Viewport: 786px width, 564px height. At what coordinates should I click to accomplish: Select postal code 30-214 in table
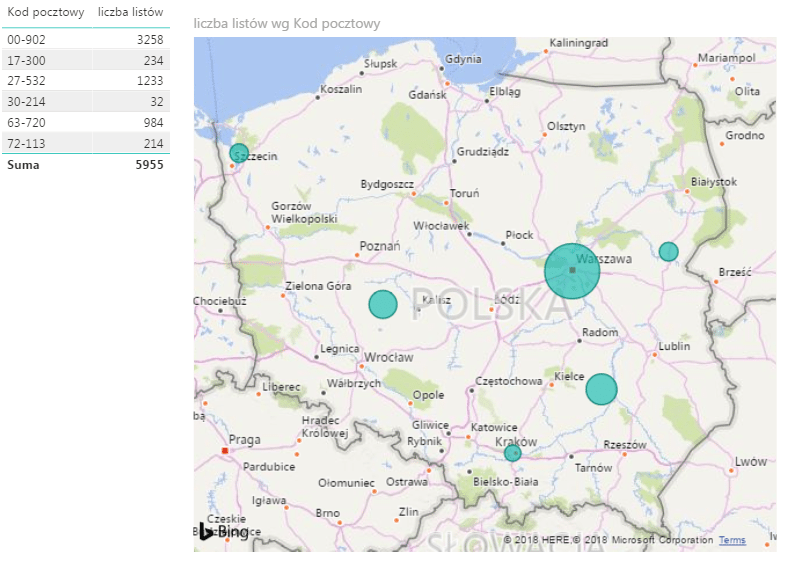coord(26,101)
